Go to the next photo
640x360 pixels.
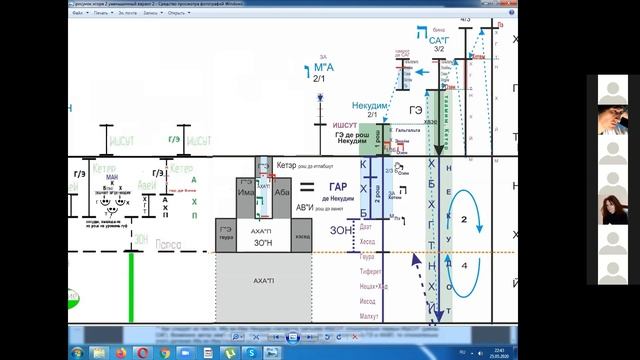click(310, 337)
